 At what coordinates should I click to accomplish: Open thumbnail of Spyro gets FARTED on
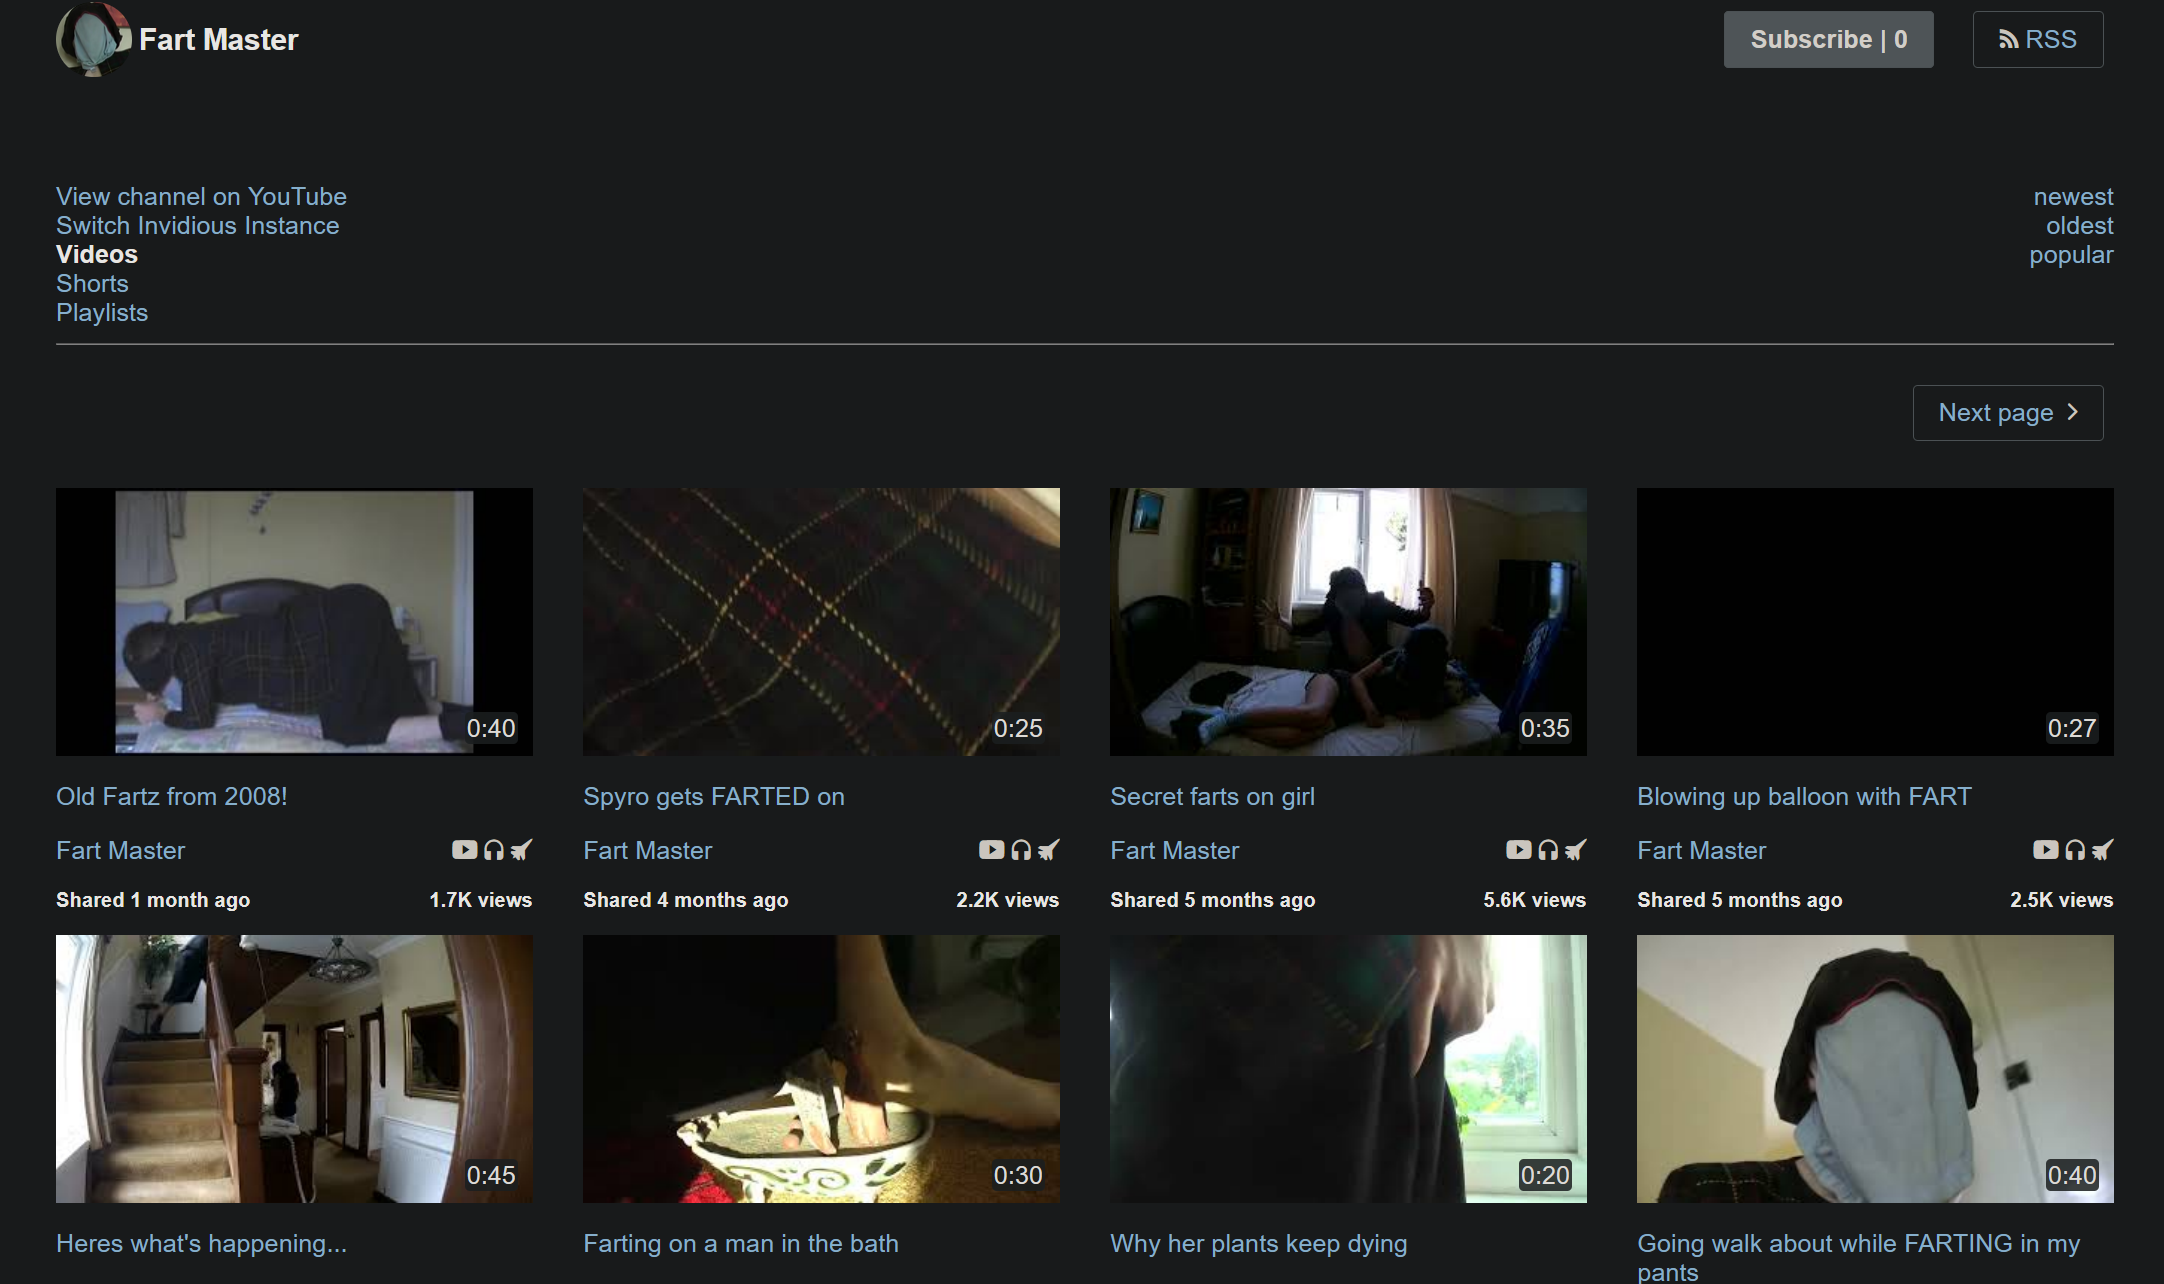821,621
